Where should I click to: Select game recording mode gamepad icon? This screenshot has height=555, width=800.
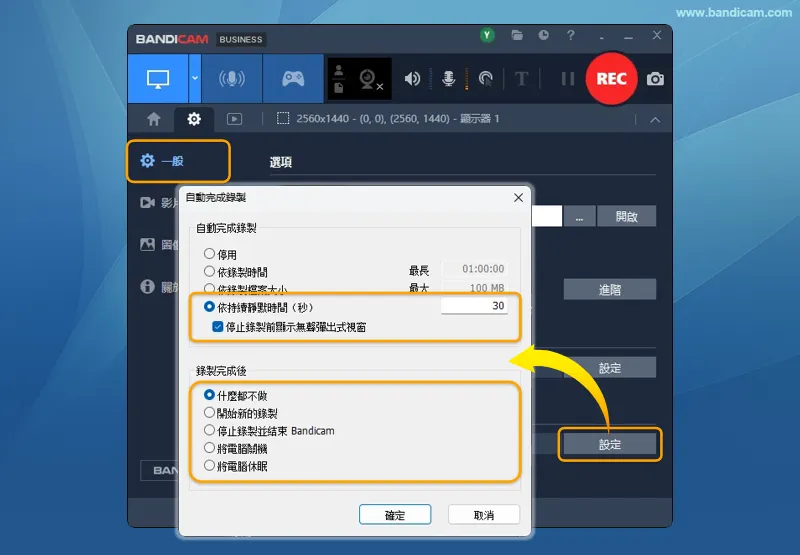293,79
